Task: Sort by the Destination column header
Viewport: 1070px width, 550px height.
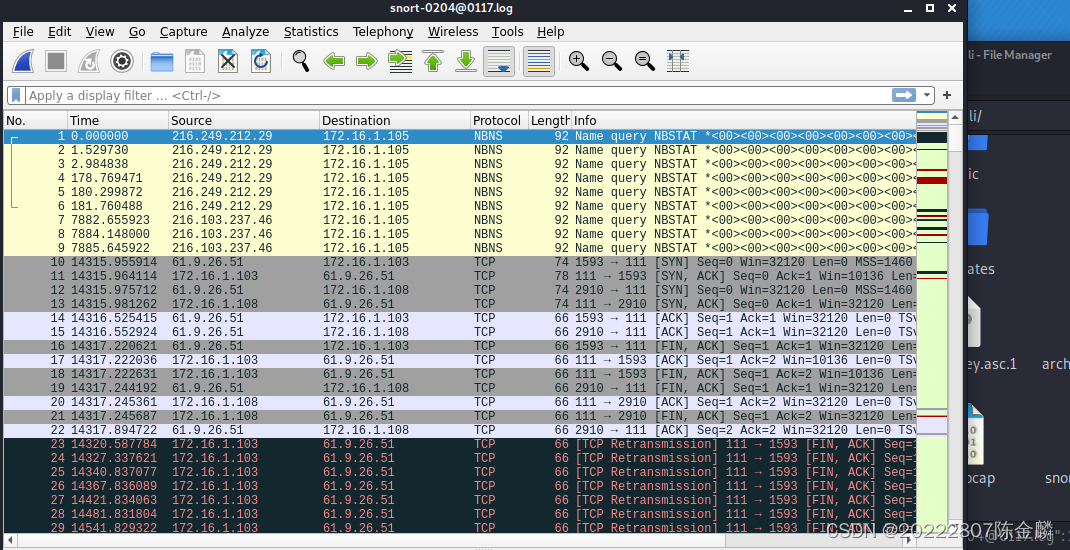Action: pyautogui.click(x=395, y=120)
